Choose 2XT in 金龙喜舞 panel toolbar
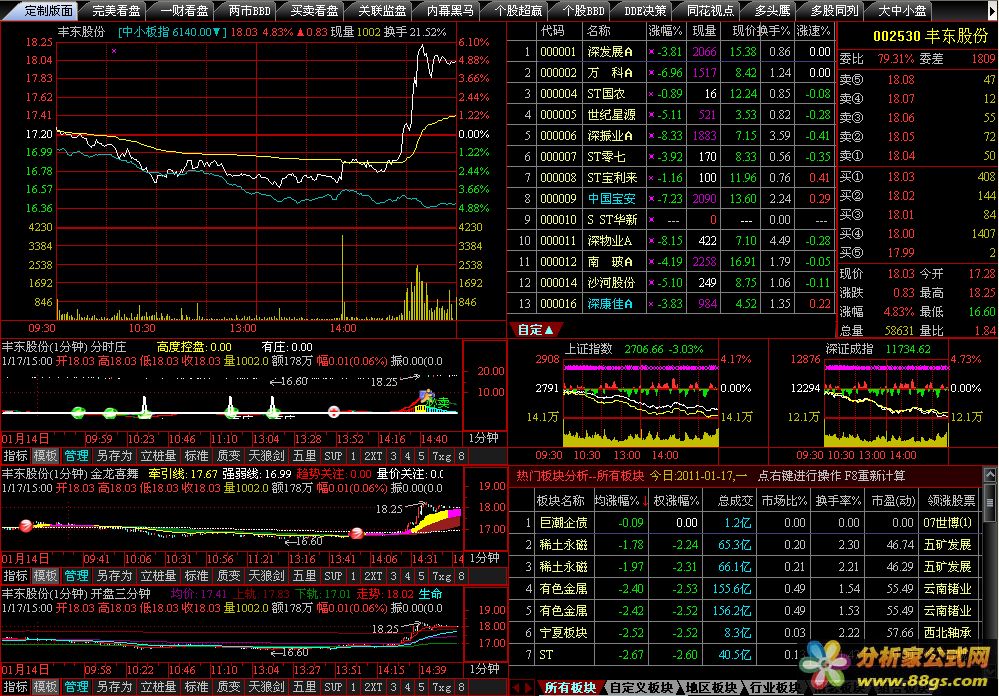Screen dimensions: 999x696 point(373,576)
